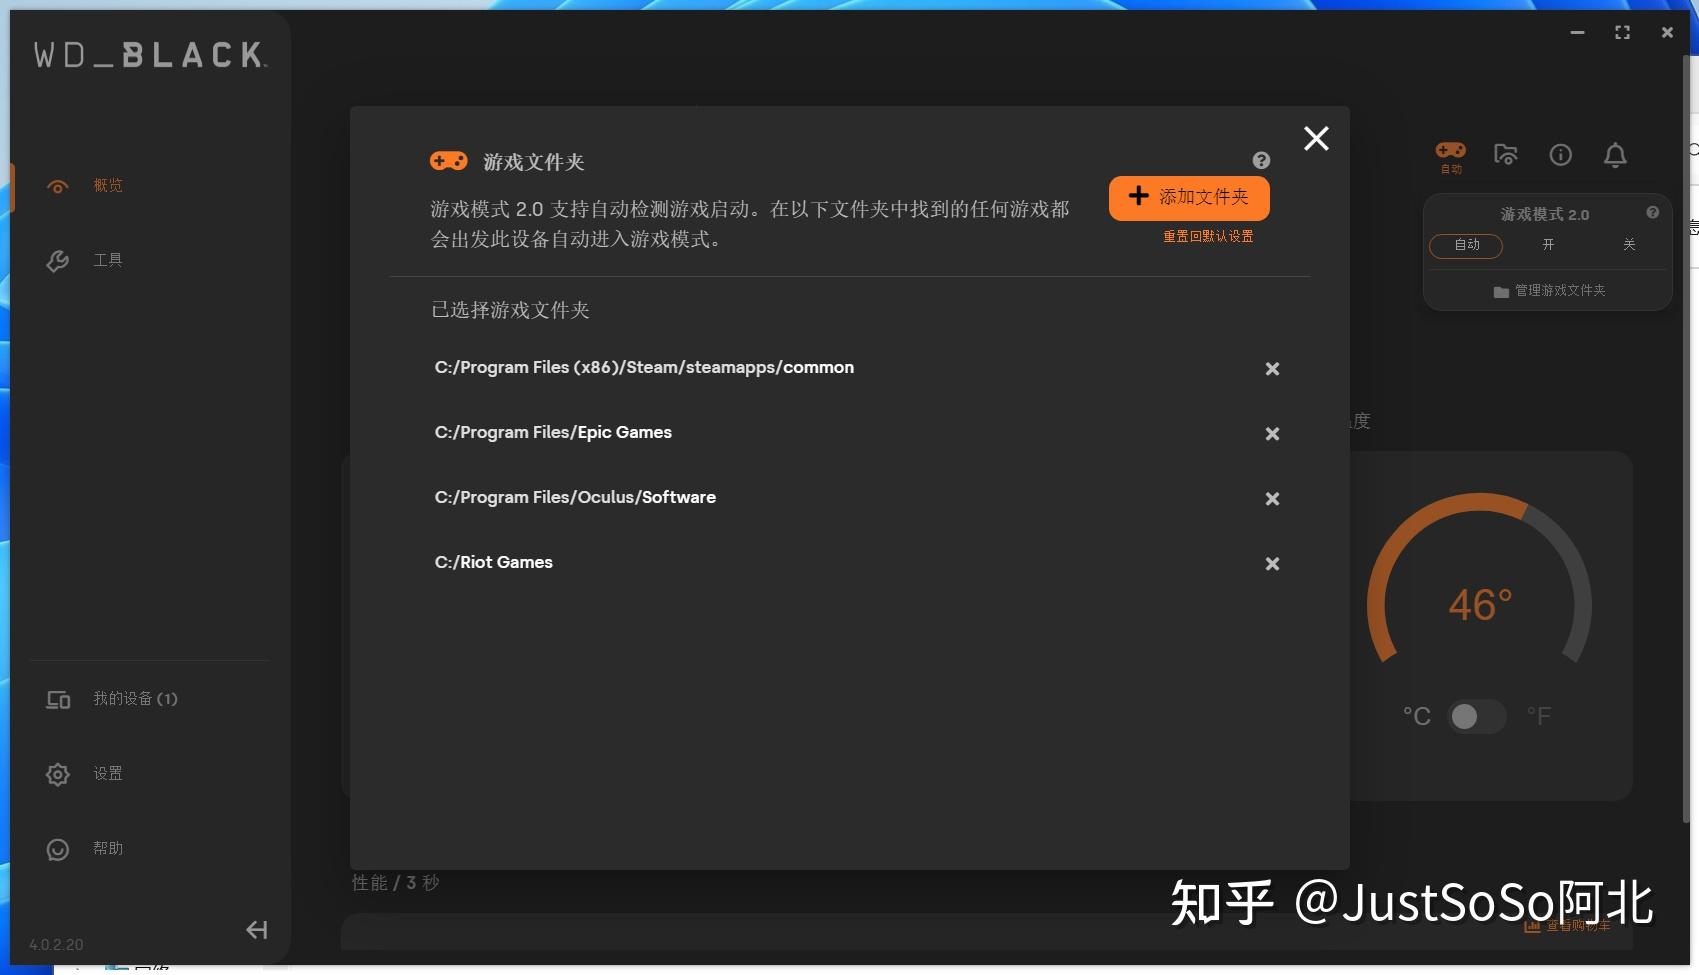
Task: Click the version number 4.0.2.20
Action: tap(56, 945)
